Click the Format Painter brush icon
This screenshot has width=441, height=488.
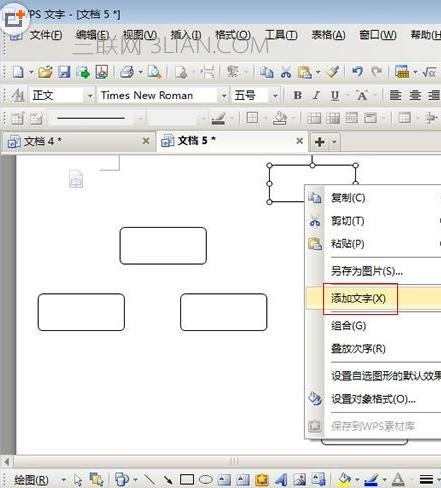(333, 72)
